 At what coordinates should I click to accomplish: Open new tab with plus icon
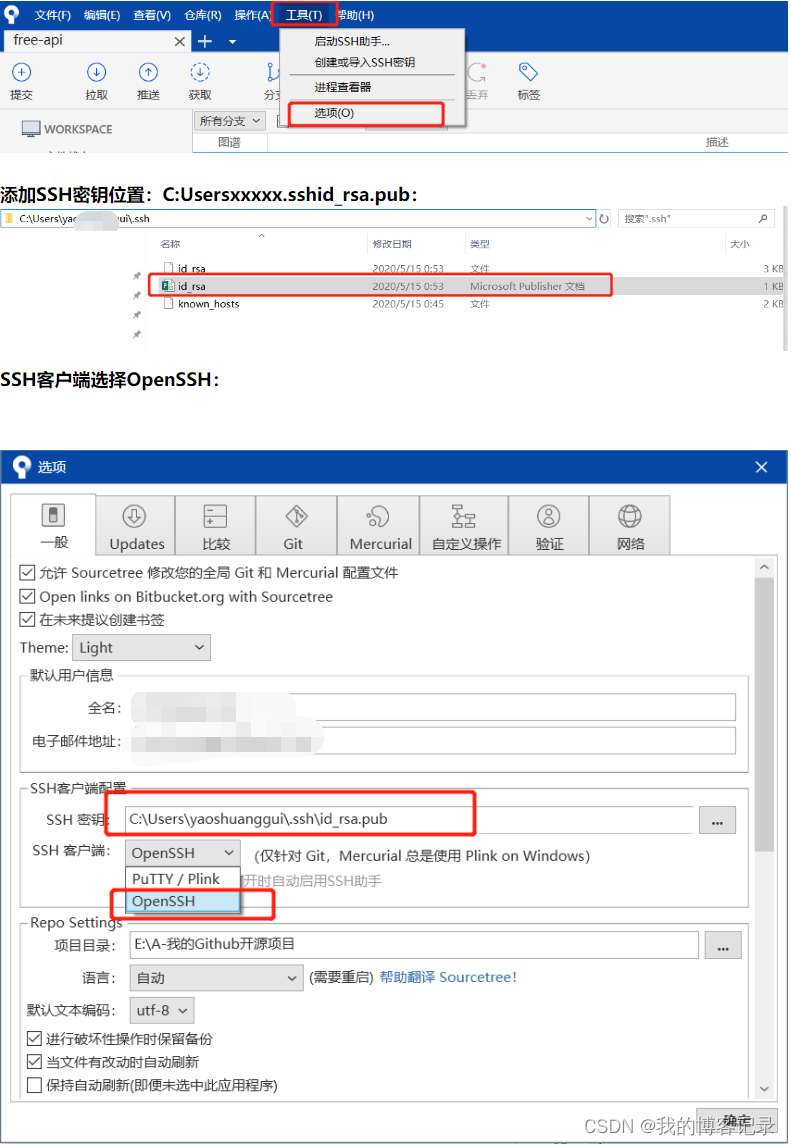205,41
